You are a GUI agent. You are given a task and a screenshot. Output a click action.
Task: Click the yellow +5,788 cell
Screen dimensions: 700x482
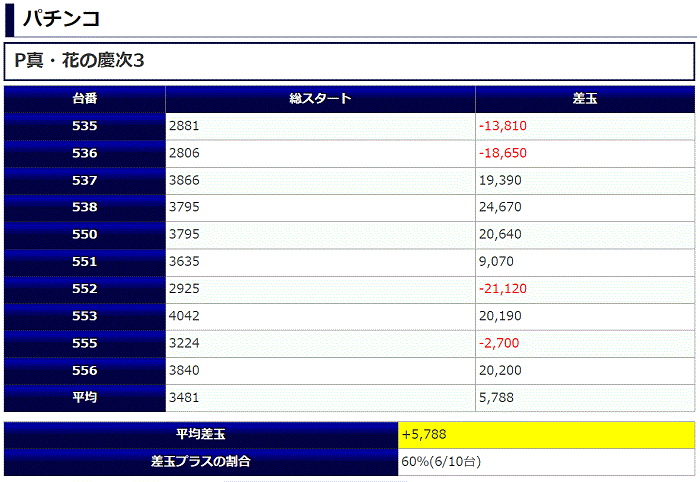pyautogui.click(x=546, y=435)
